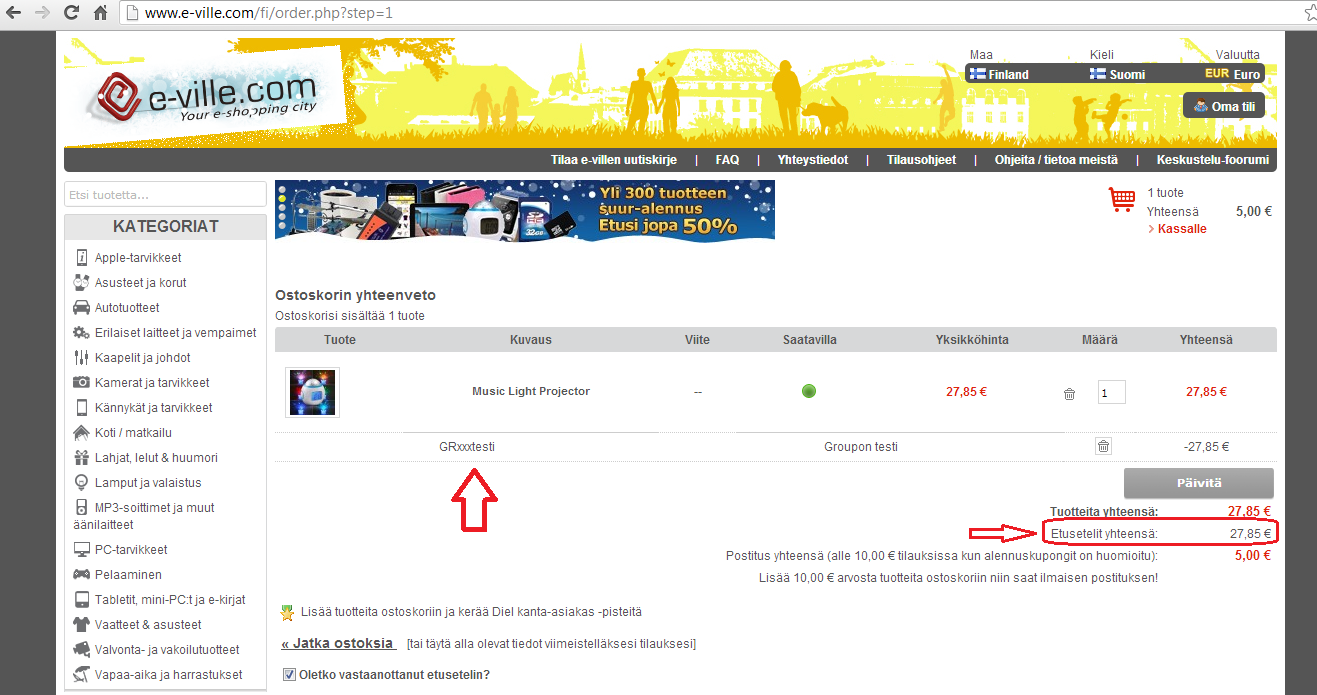
Task: Click the 'Etsi tuotetta' search field
Action: (x=165, y=194)
